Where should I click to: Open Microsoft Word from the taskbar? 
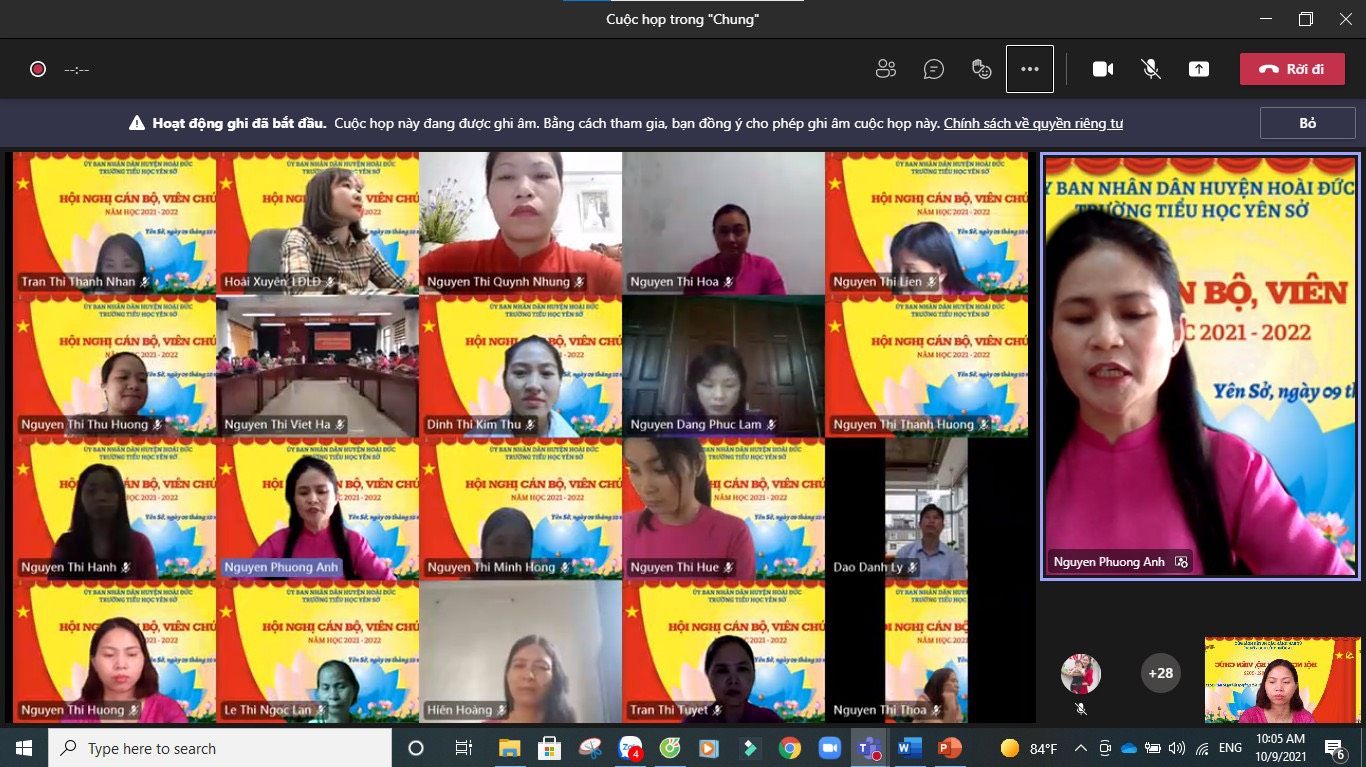pyautogui.click(x=909, y=748)
